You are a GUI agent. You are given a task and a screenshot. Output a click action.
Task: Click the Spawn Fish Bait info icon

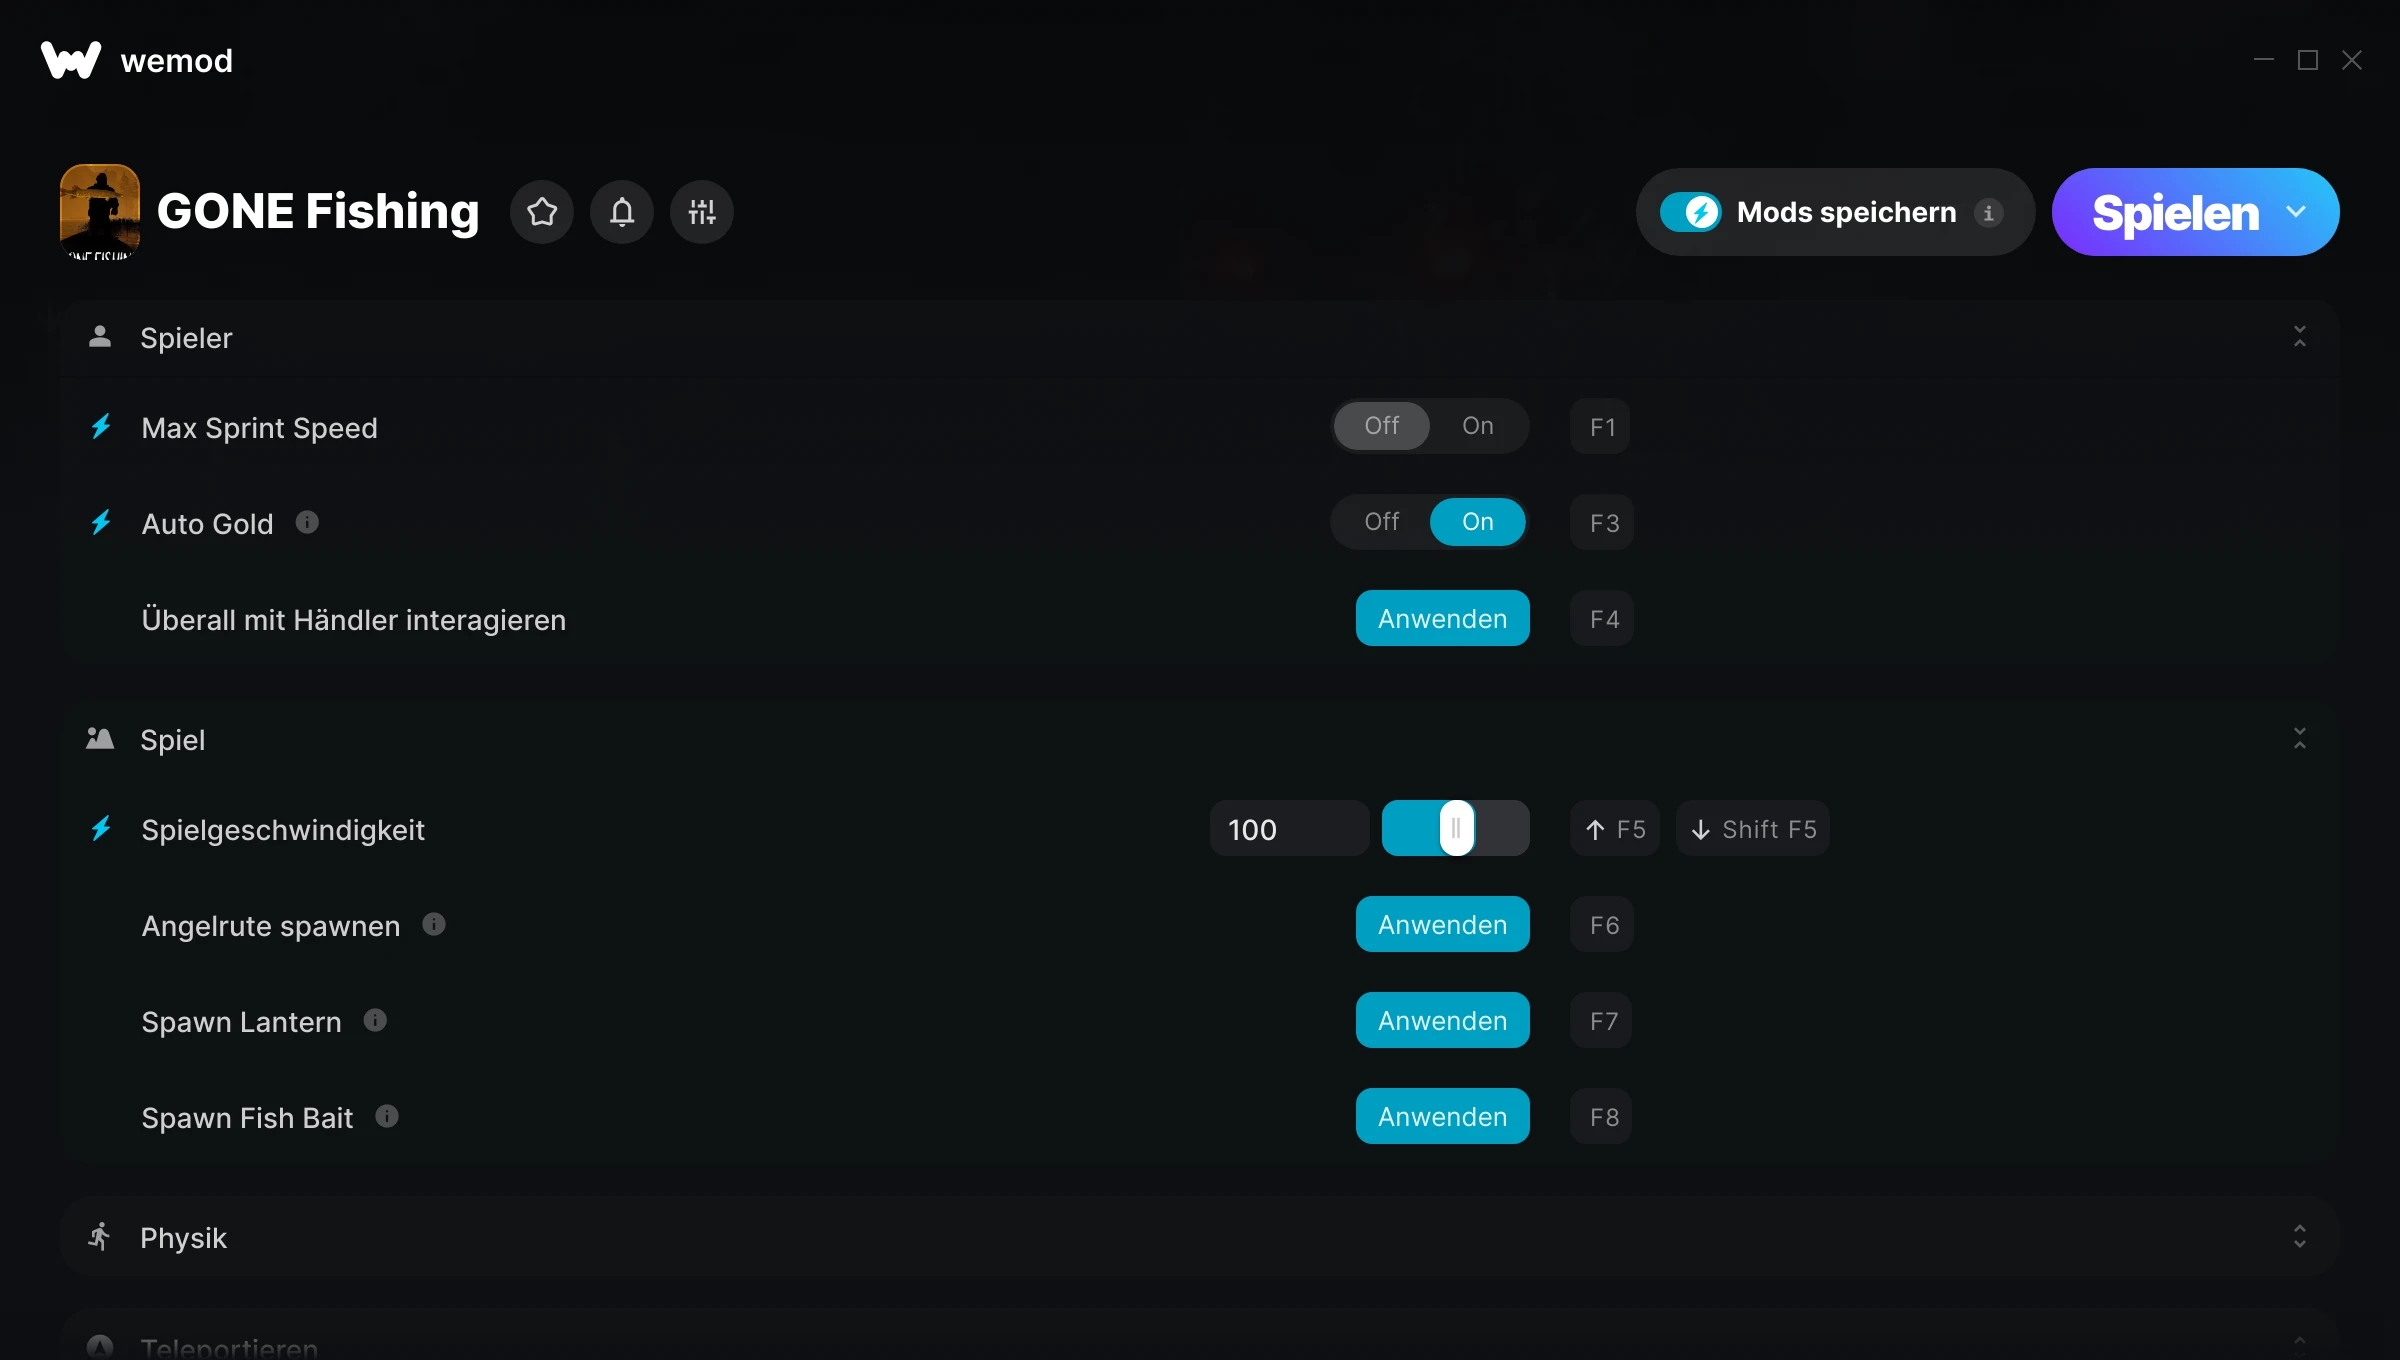click(387, 1116)
